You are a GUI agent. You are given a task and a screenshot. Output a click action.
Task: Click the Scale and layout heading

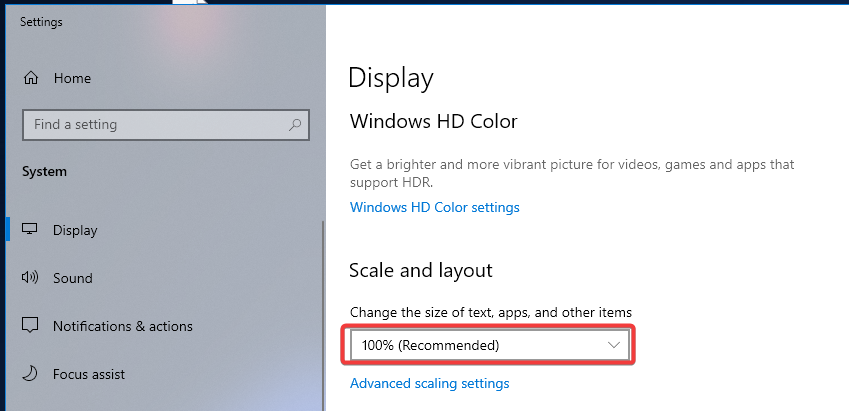point(421,270)
